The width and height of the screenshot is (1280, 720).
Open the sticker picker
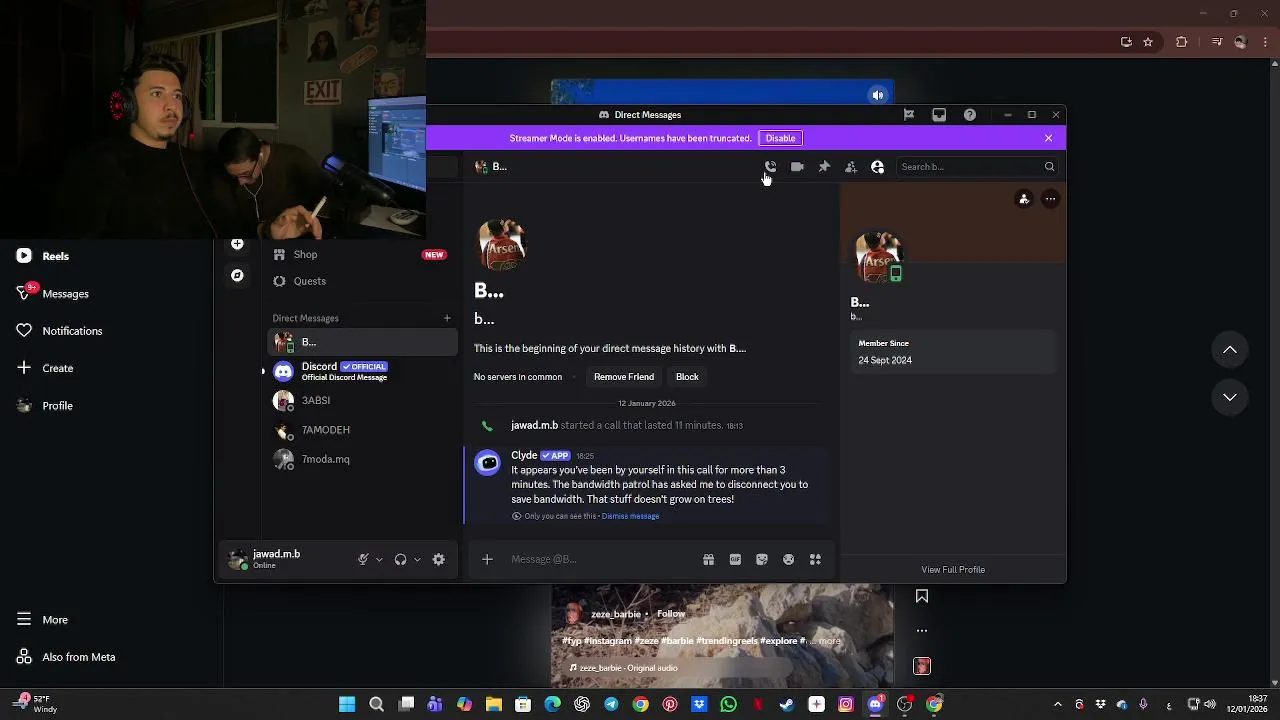point(762,560)
